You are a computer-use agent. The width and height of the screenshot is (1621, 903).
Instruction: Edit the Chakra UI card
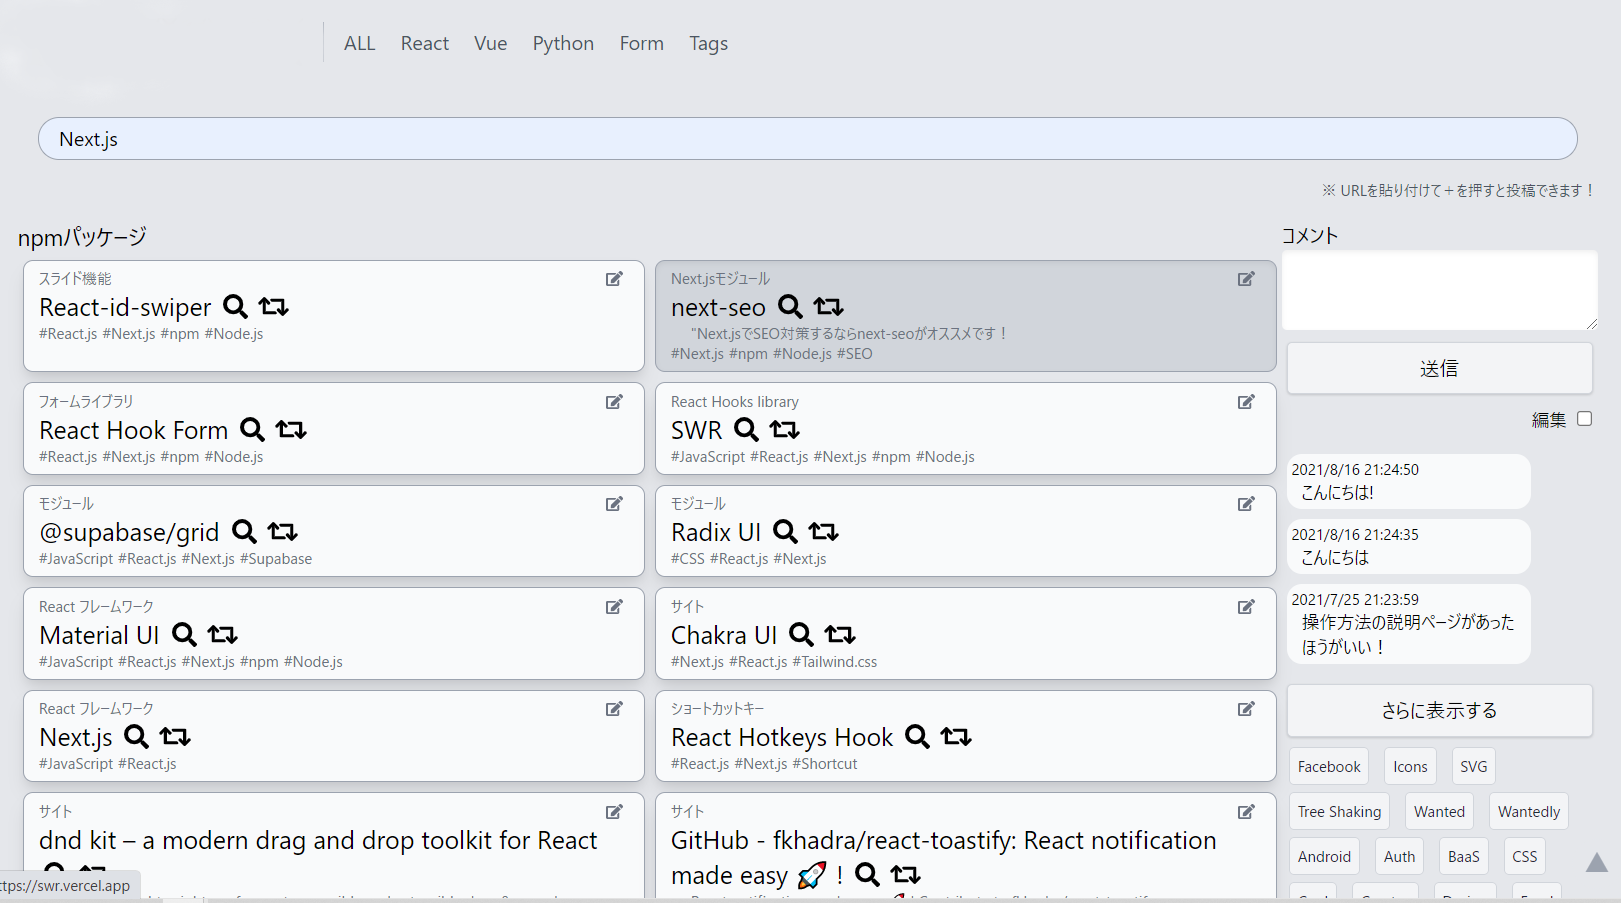tap(1246, 607)
